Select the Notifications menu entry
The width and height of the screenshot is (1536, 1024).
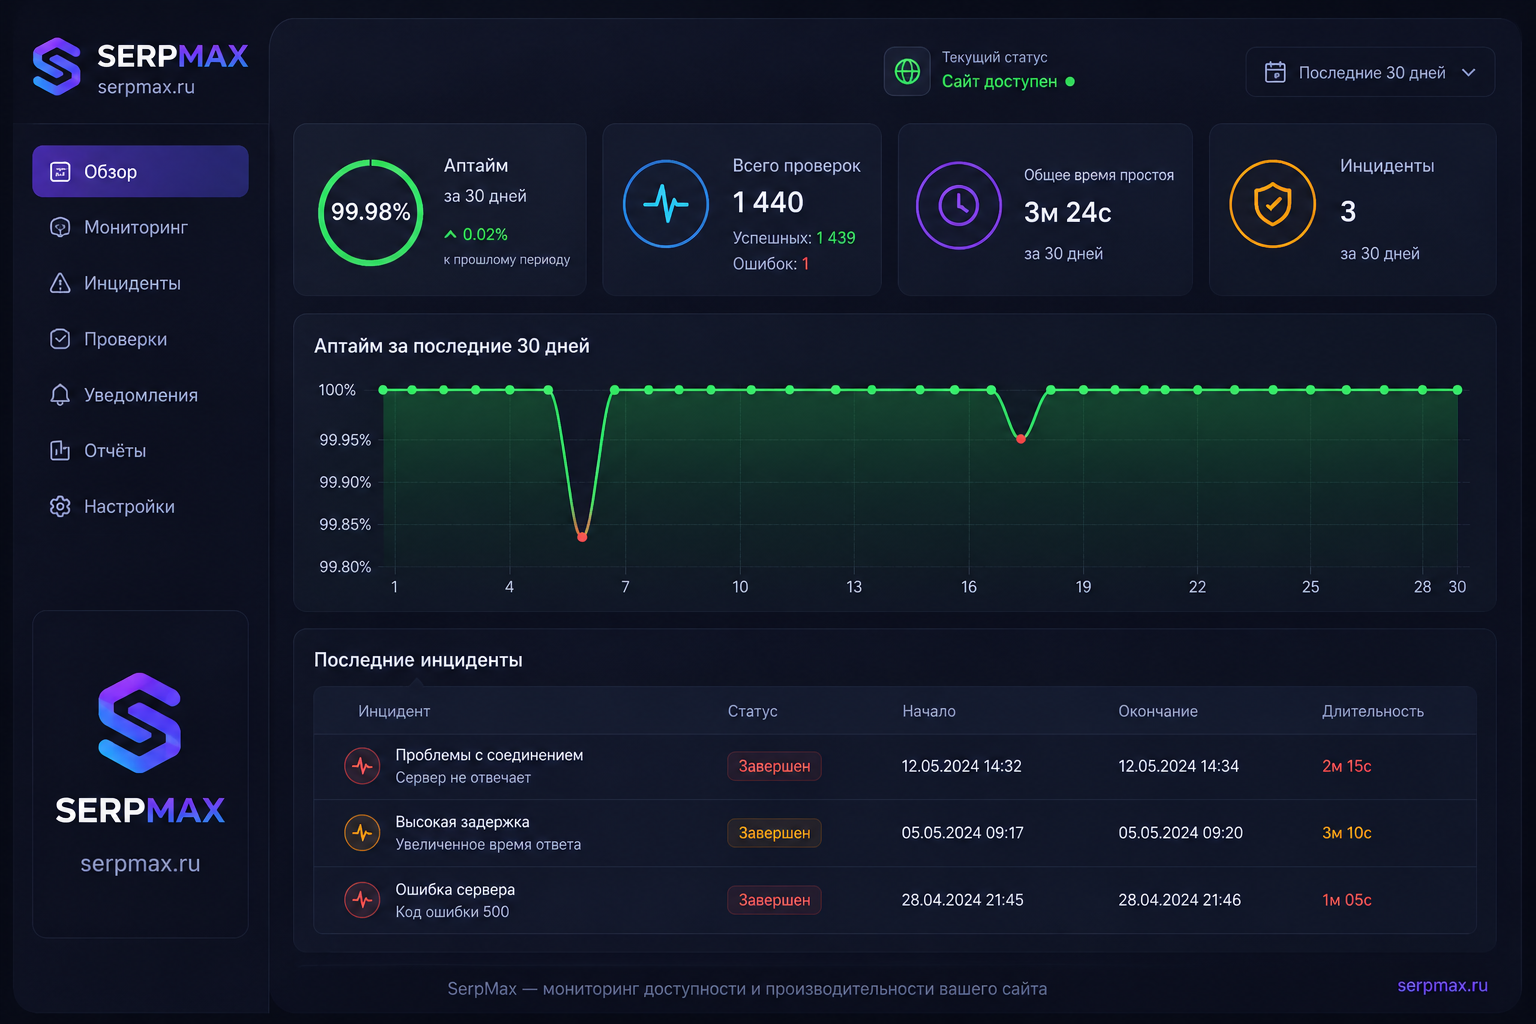point(140,395)
